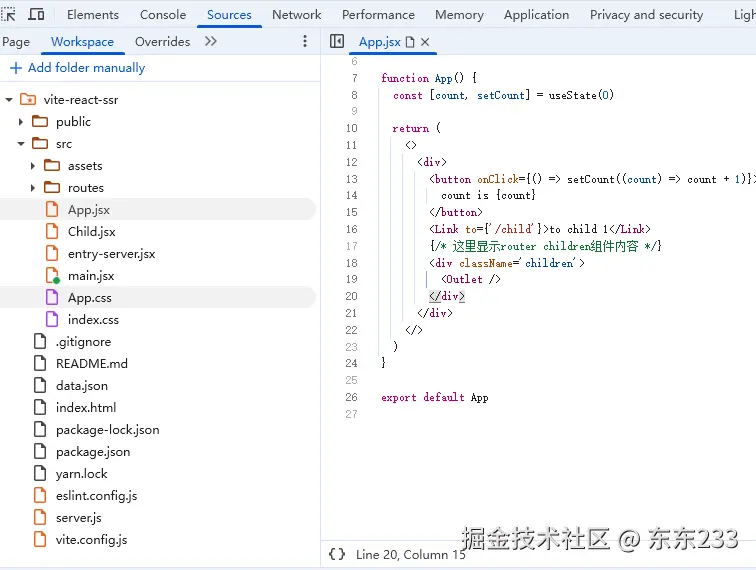Open the Network tab
This screenshot has height=570, width=756.
click(297, 15)
